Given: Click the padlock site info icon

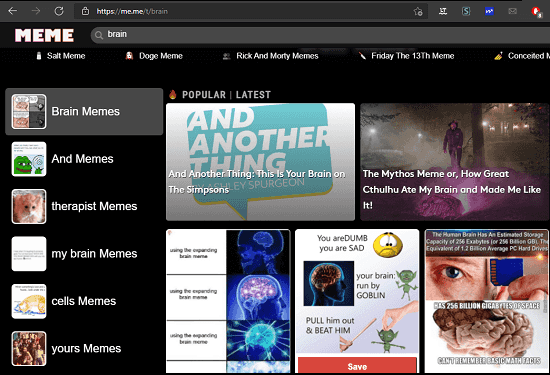Looking at the screenshot, I should 85,11.
